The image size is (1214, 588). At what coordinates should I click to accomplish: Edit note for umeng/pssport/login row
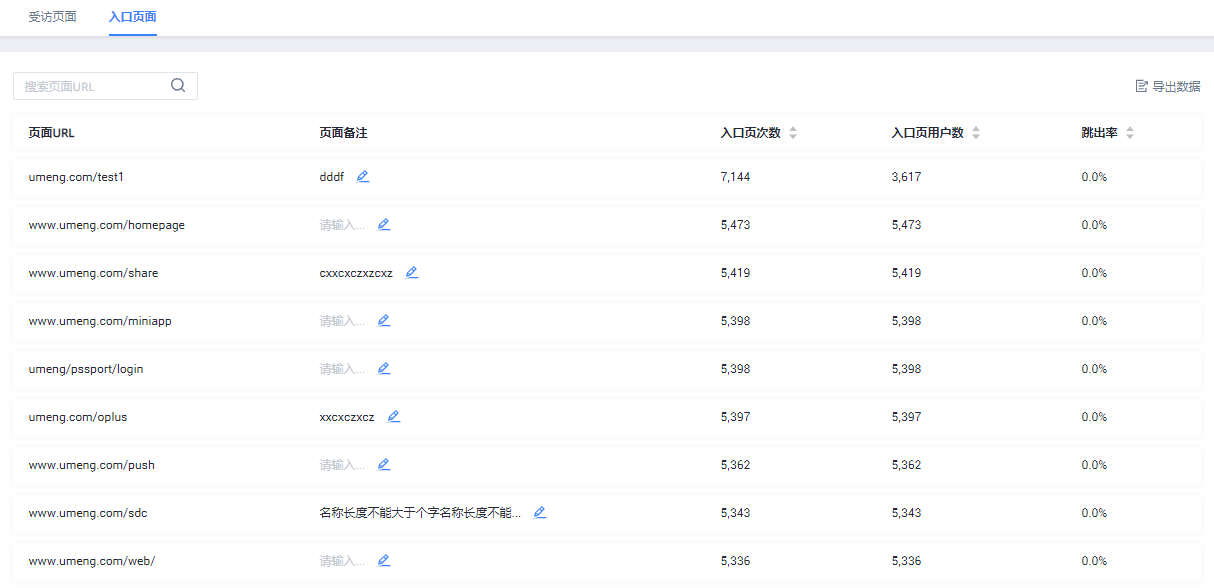(384, 368)
